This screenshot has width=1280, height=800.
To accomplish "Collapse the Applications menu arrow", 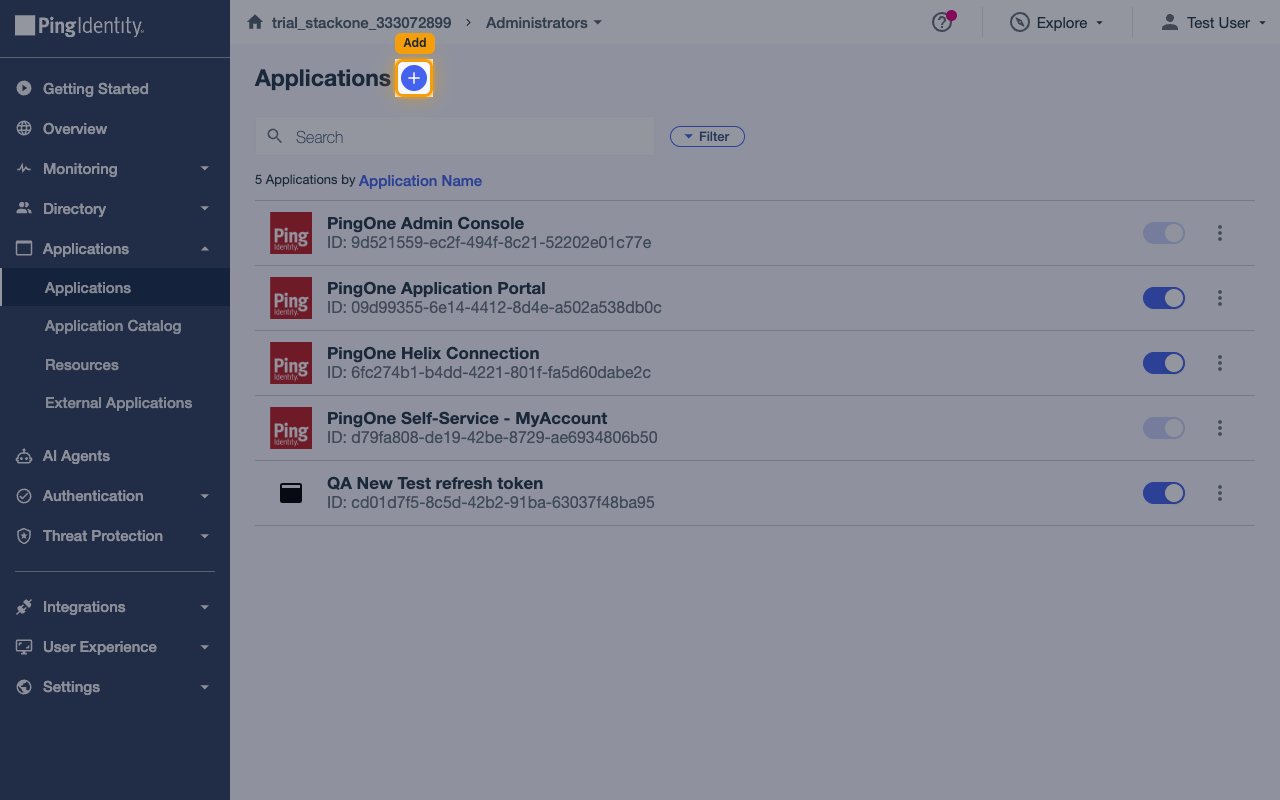I will pos(205,249).
